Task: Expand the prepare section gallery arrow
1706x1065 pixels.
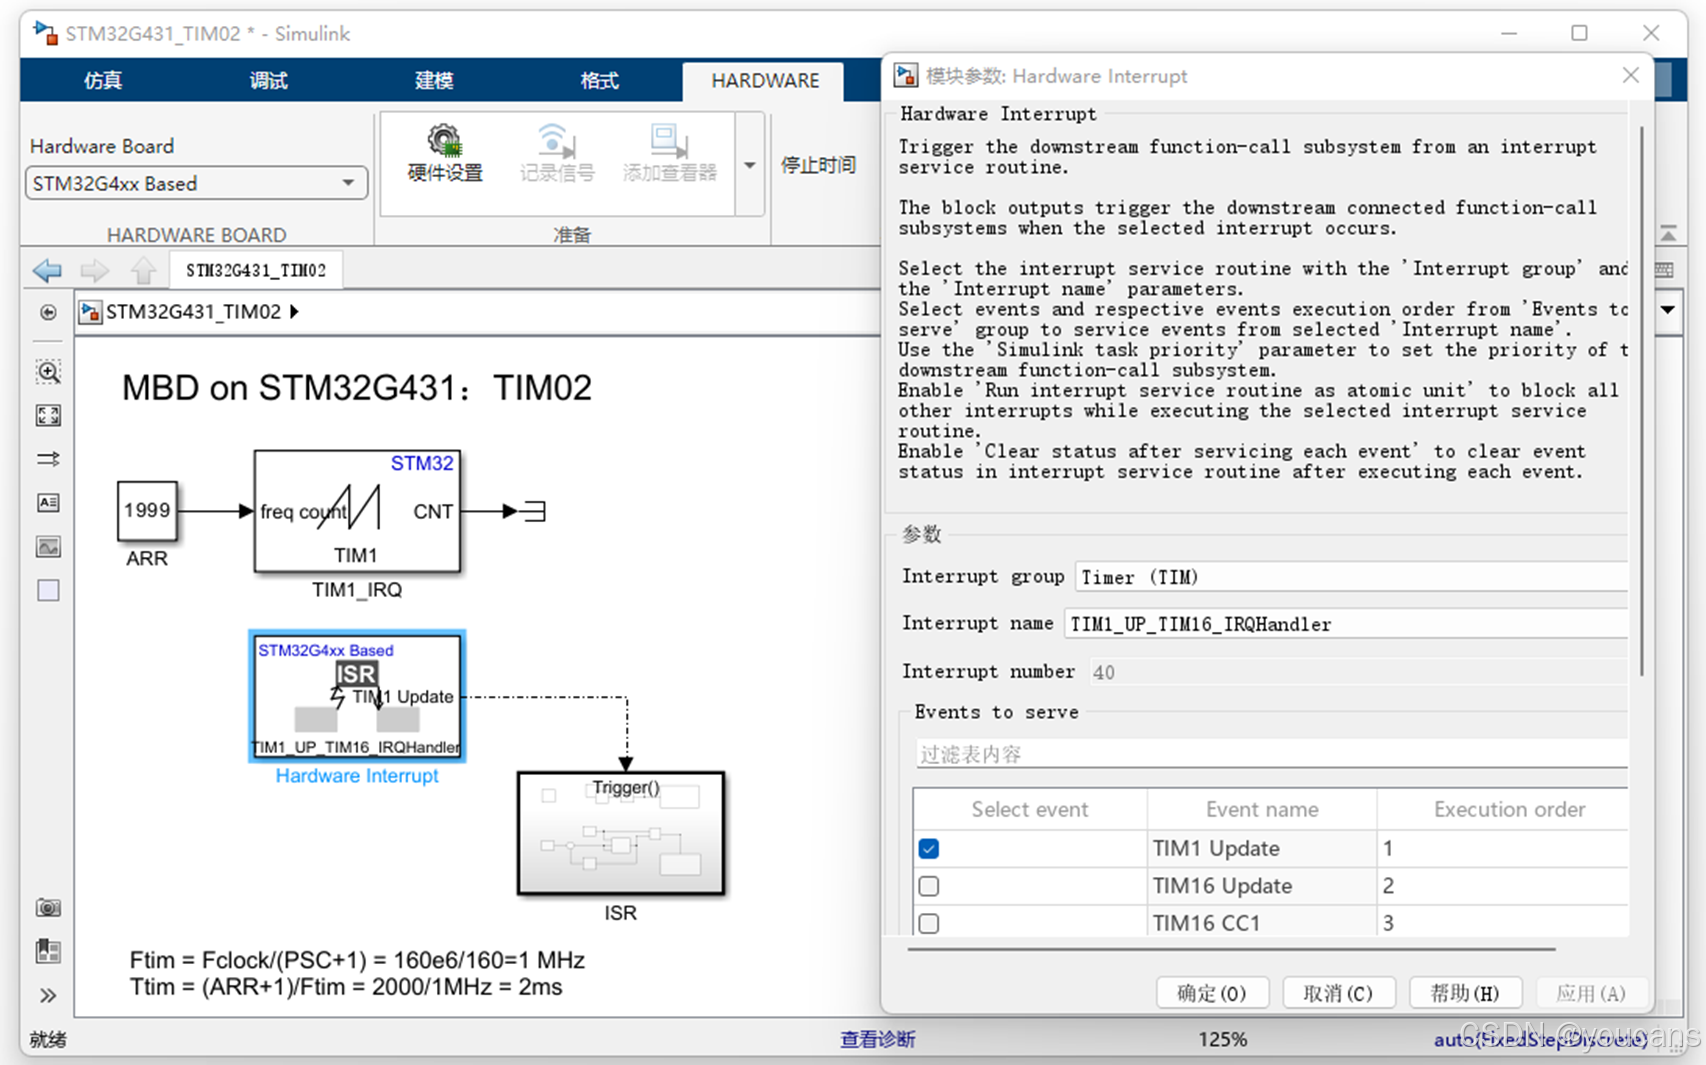Action: [750, 165]
